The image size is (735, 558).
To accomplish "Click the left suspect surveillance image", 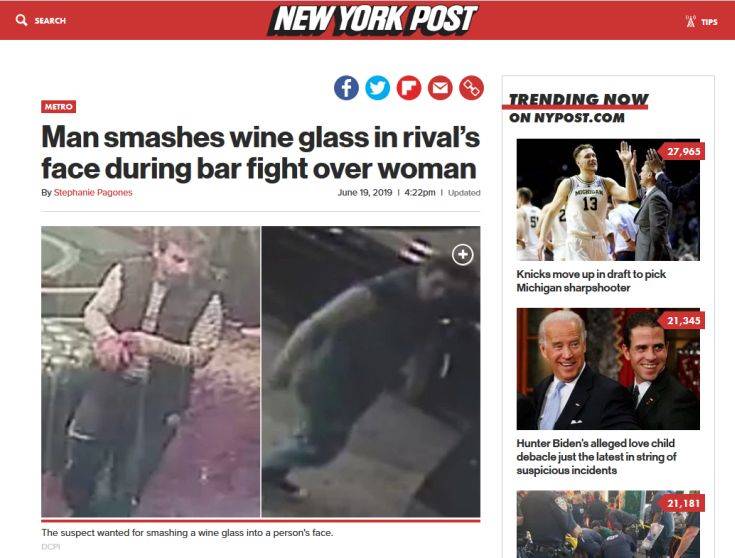I will (x=150, y=372).
